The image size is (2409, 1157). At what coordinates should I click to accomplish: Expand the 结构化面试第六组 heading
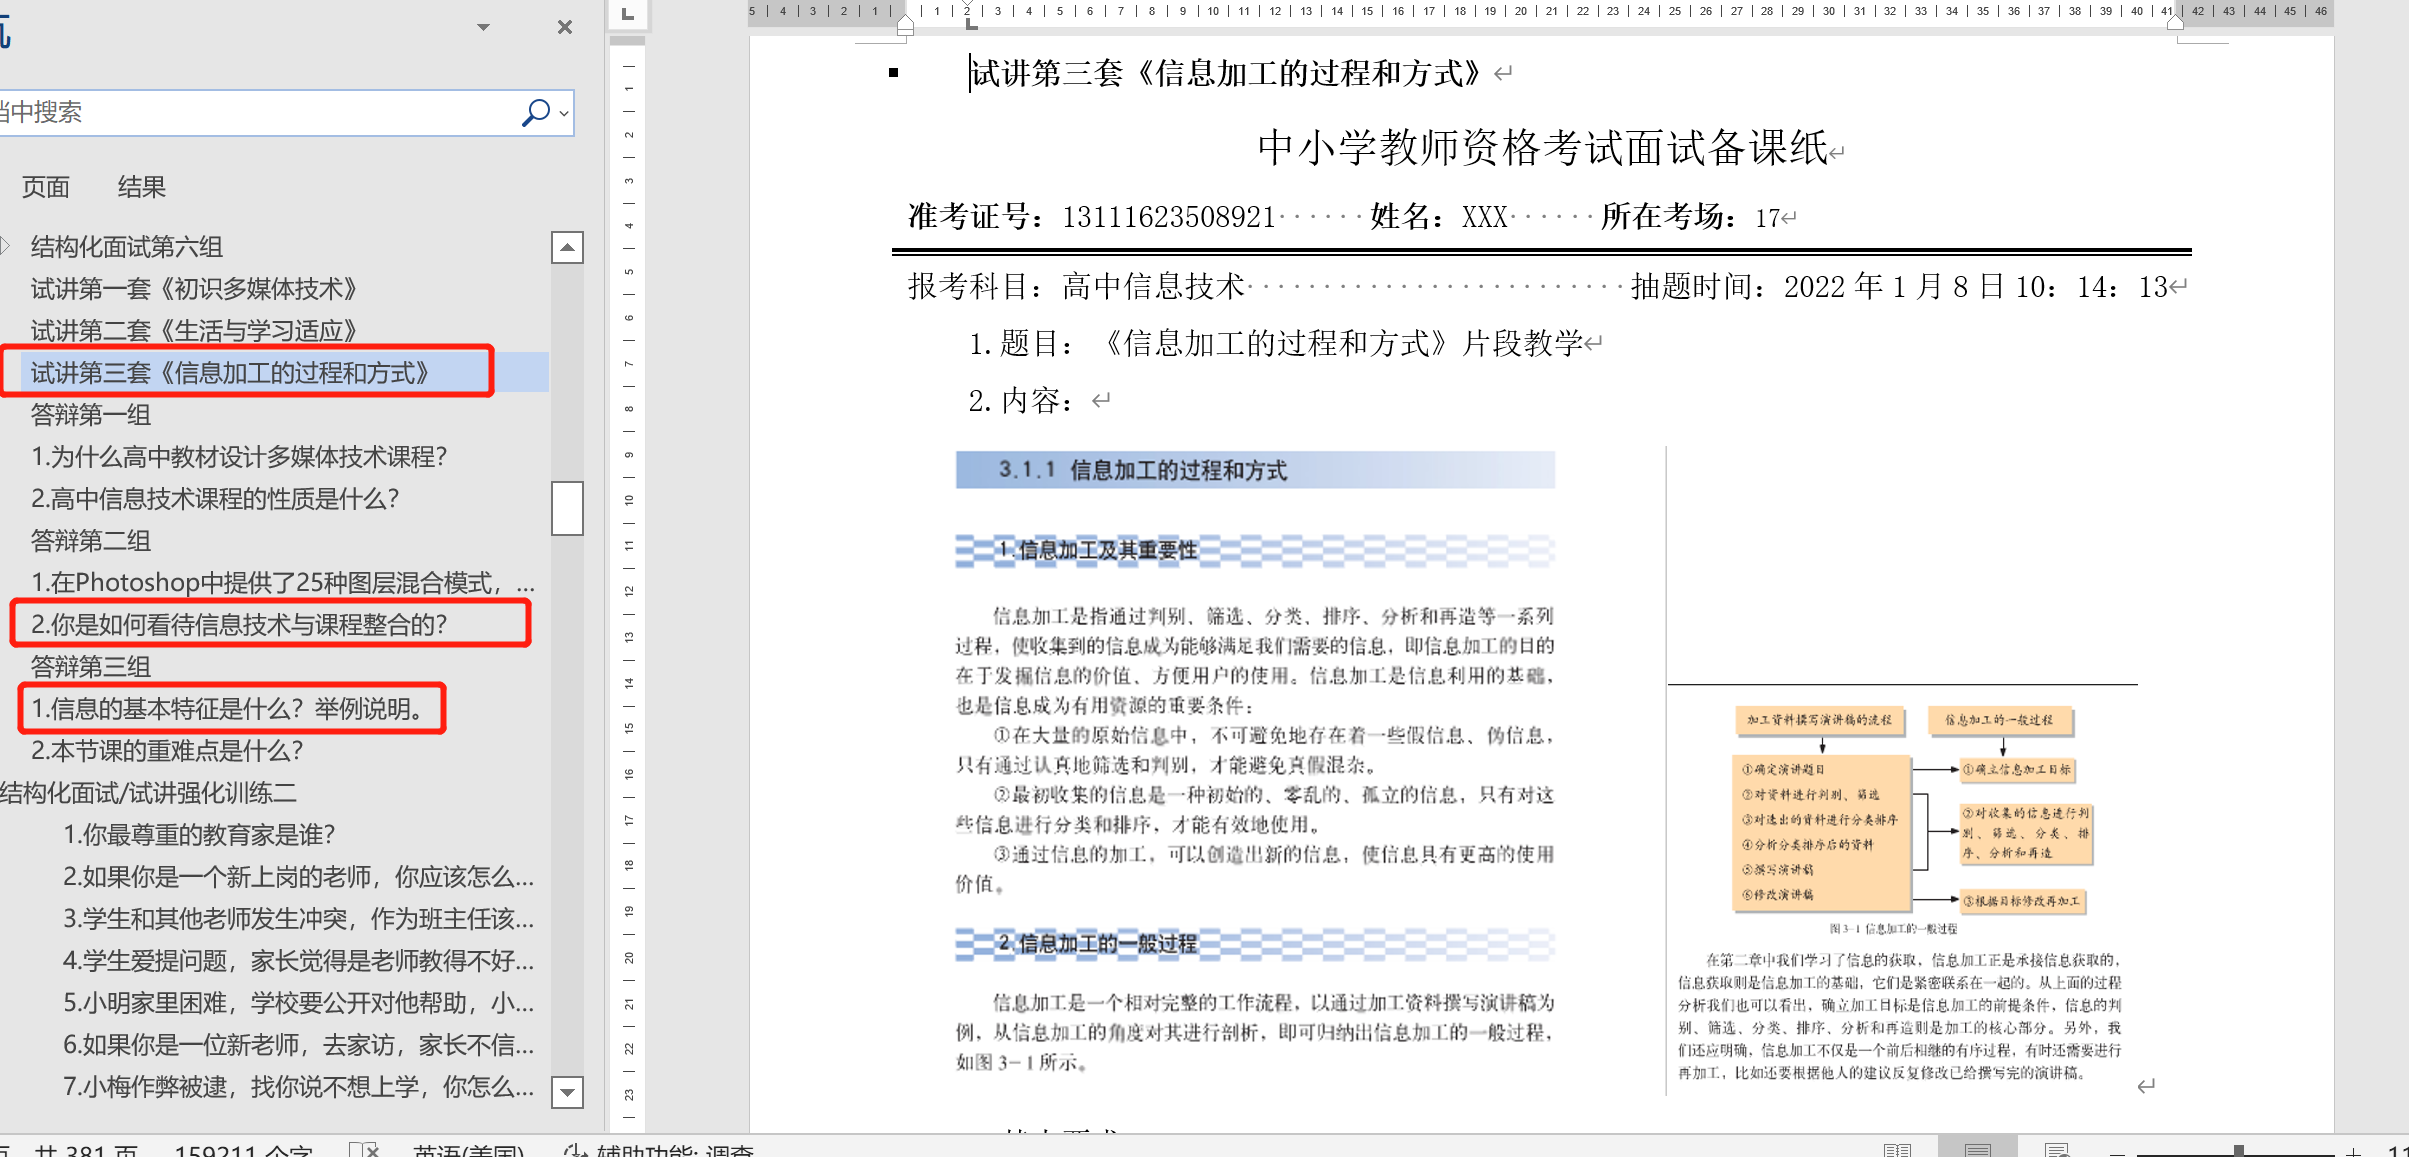(6, 246)
